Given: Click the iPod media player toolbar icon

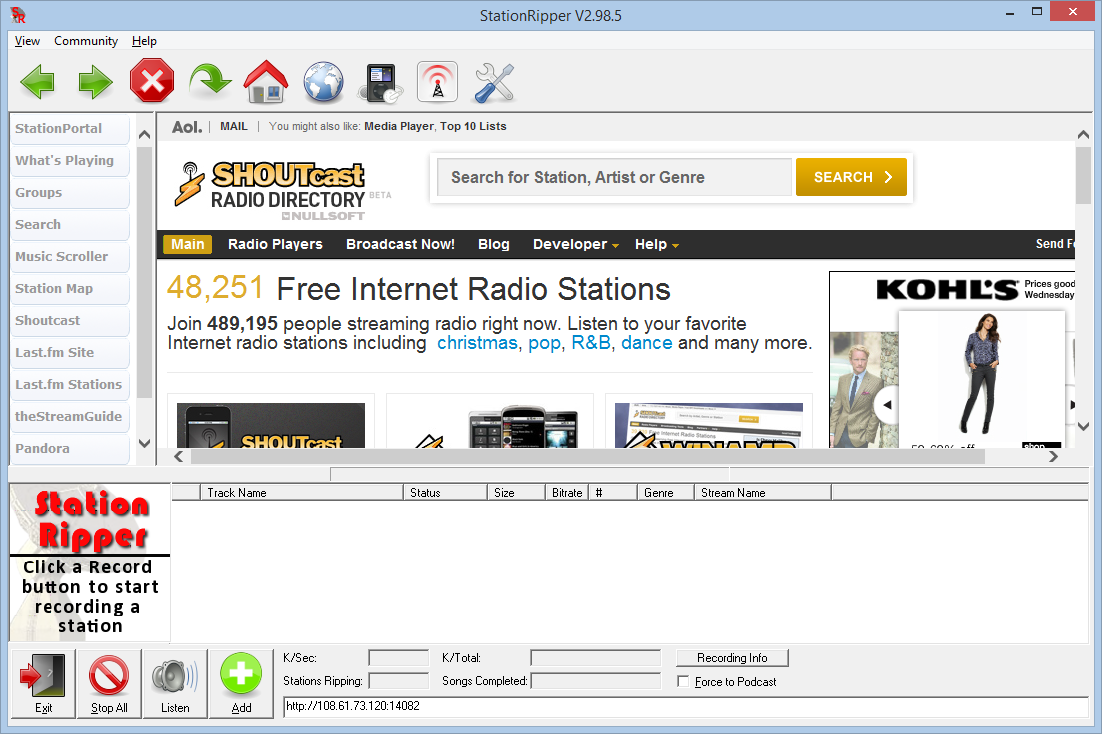Looking at the screenshot, I should pos(381,82).
